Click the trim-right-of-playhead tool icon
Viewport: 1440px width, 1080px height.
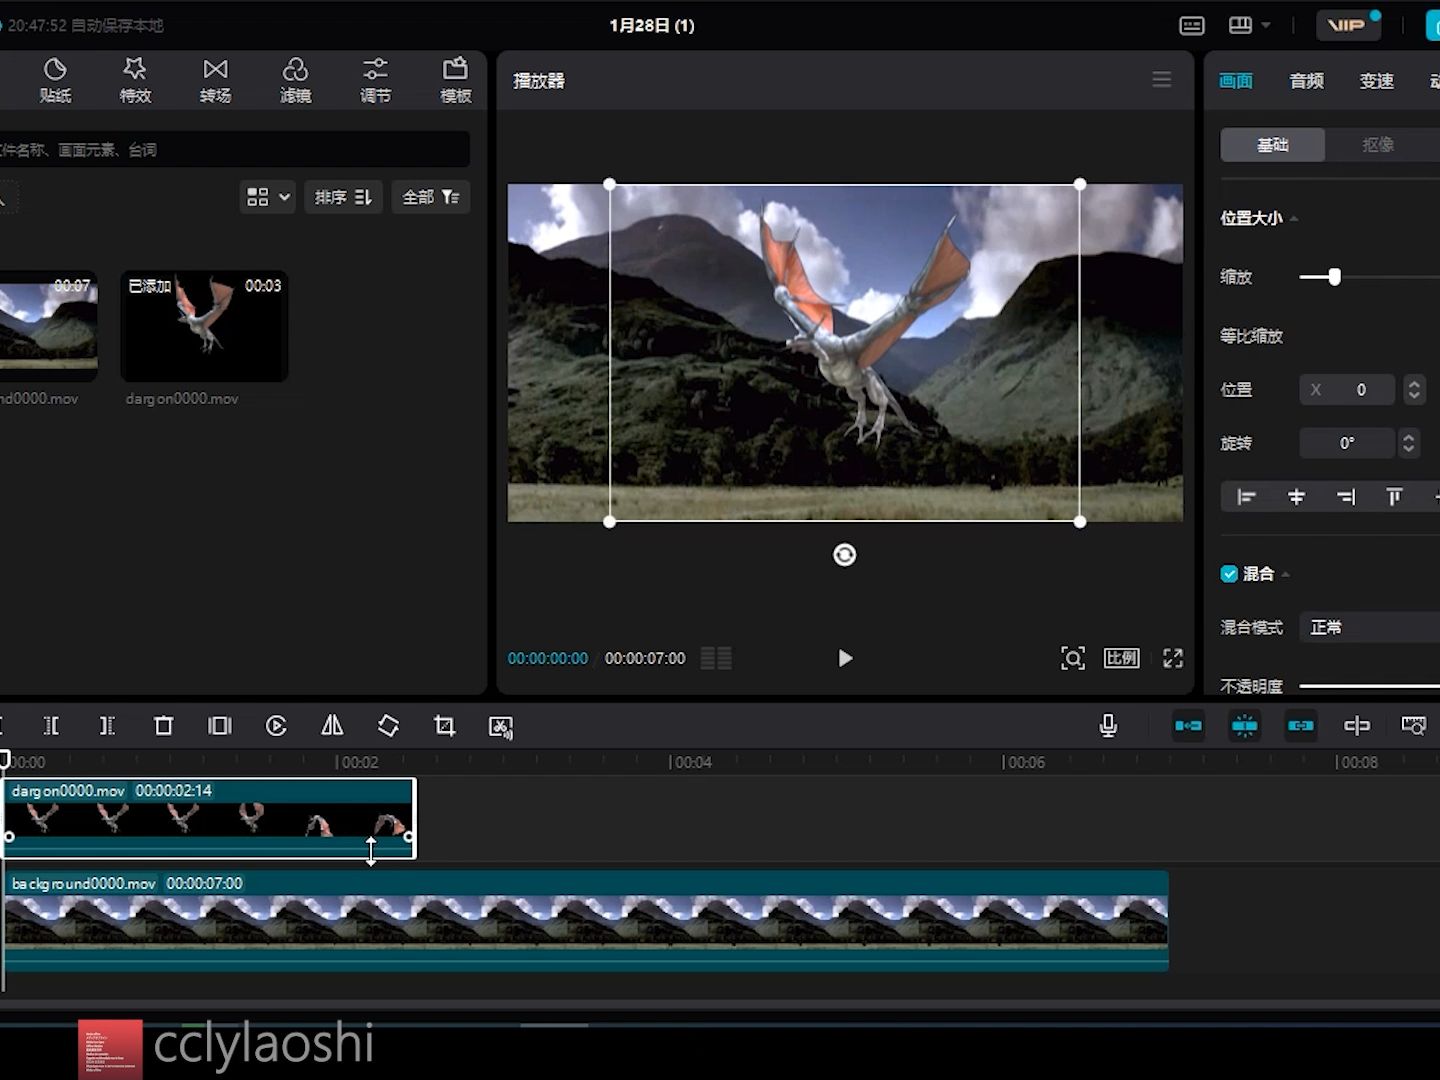[107, 726]
